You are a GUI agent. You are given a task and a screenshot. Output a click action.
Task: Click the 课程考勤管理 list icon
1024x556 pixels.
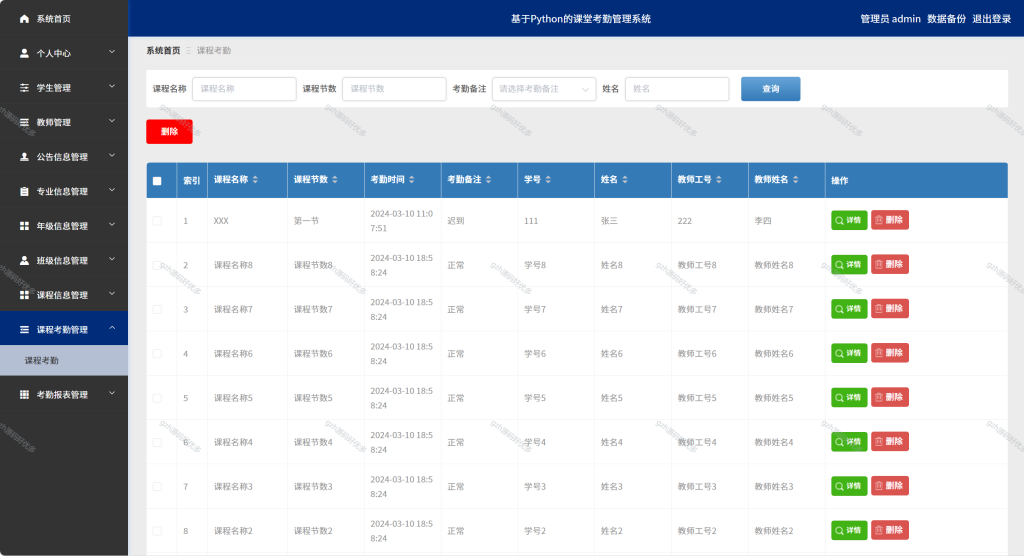(x=24, y=330)
